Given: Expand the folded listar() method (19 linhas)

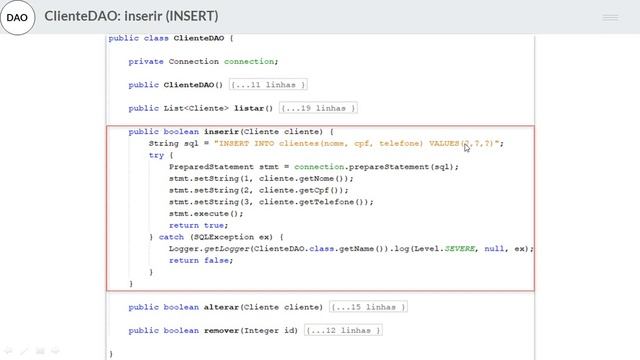Looking at the screenshot, I should pos(318,108).
